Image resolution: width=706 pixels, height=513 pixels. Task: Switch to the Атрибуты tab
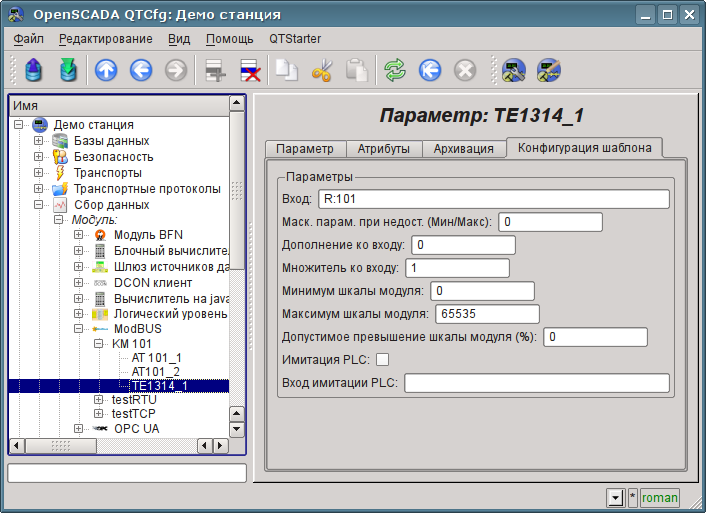coord(383,149)
